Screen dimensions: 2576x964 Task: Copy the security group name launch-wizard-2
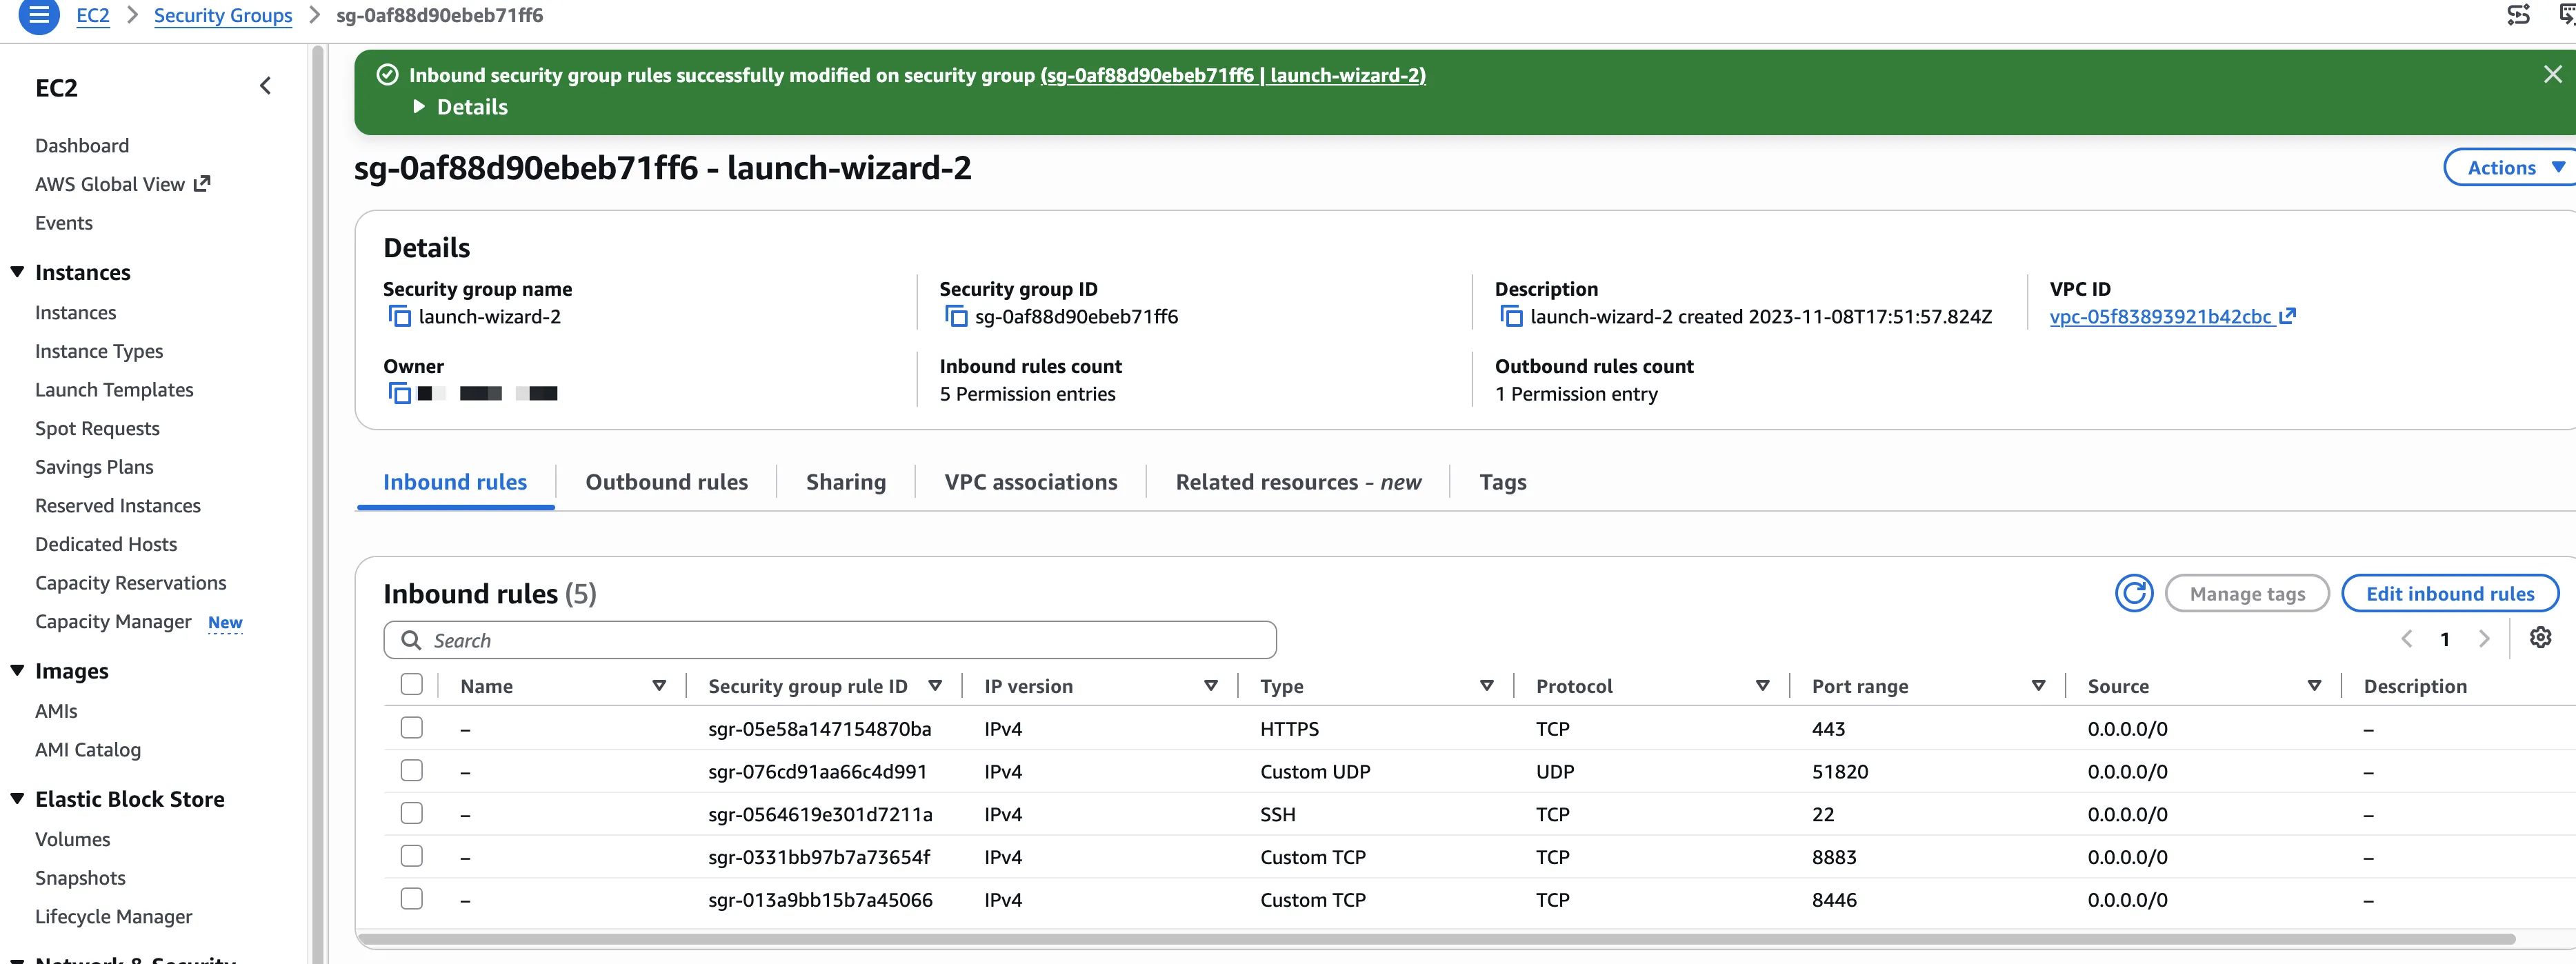click(399, 317)
